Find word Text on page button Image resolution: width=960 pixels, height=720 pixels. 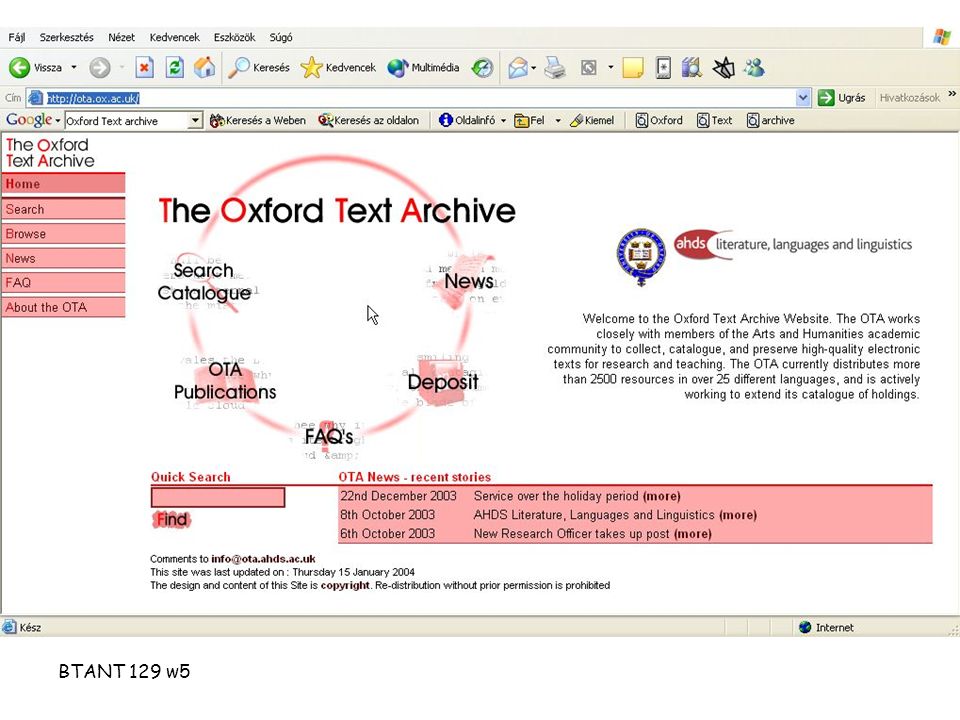pos(714,121)
